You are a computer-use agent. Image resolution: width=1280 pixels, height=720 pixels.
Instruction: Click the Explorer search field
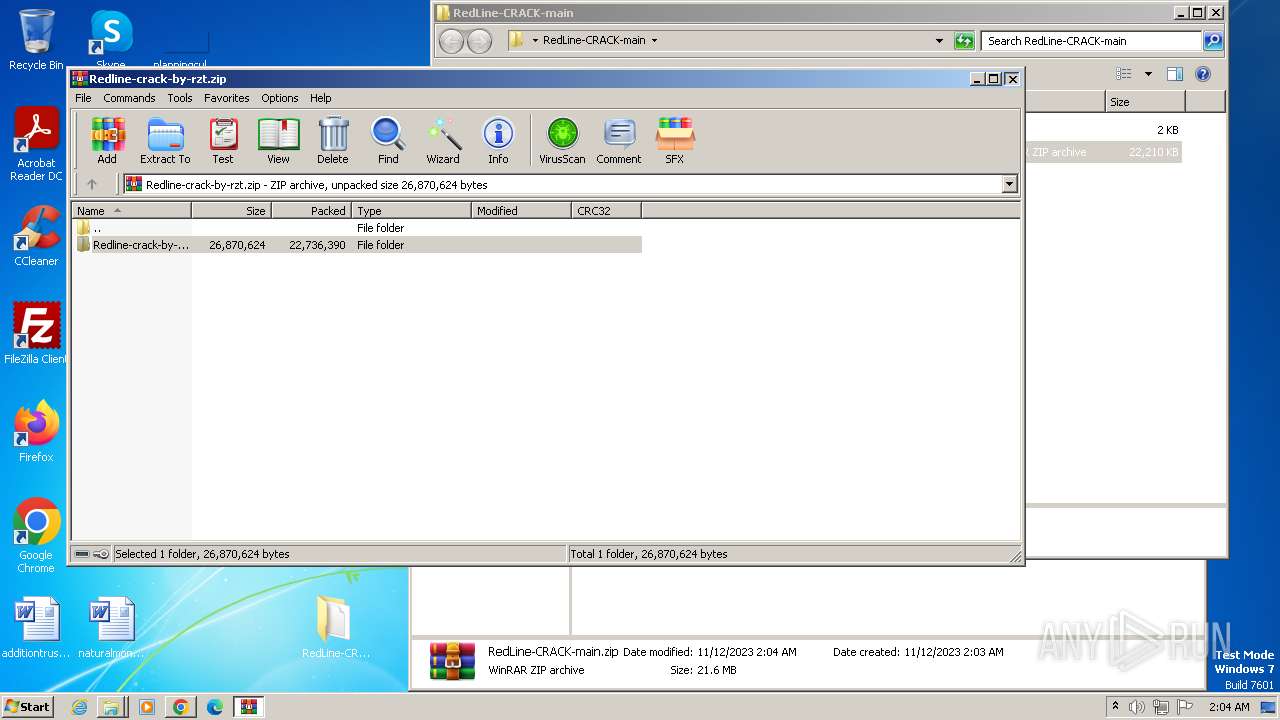tap(1091, 41)
